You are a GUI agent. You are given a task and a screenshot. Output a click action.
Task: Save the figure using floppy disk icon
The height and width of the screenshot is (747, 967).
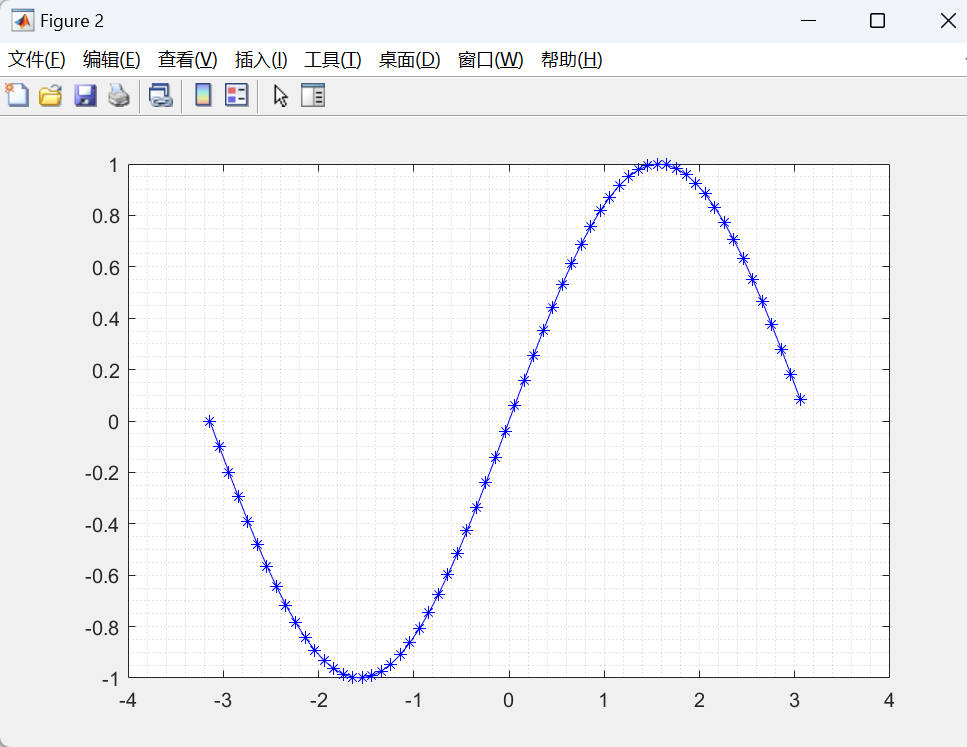85,96
